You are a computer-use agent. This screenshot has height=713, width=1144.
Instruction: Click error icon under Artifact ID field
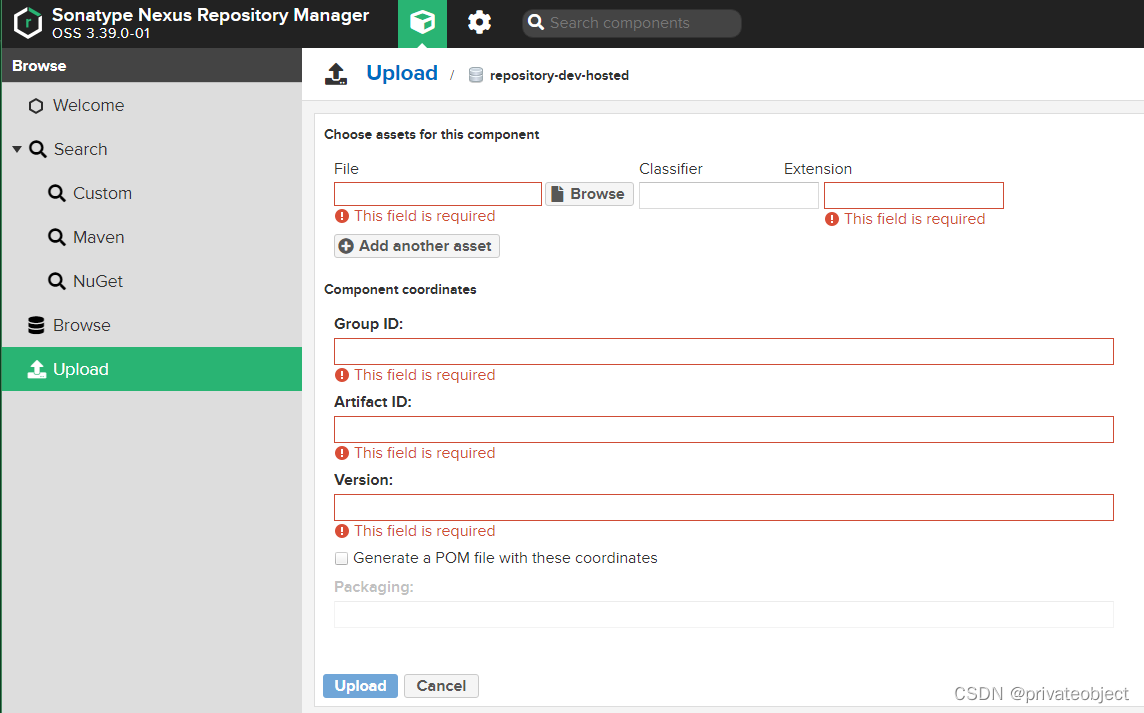341,453
